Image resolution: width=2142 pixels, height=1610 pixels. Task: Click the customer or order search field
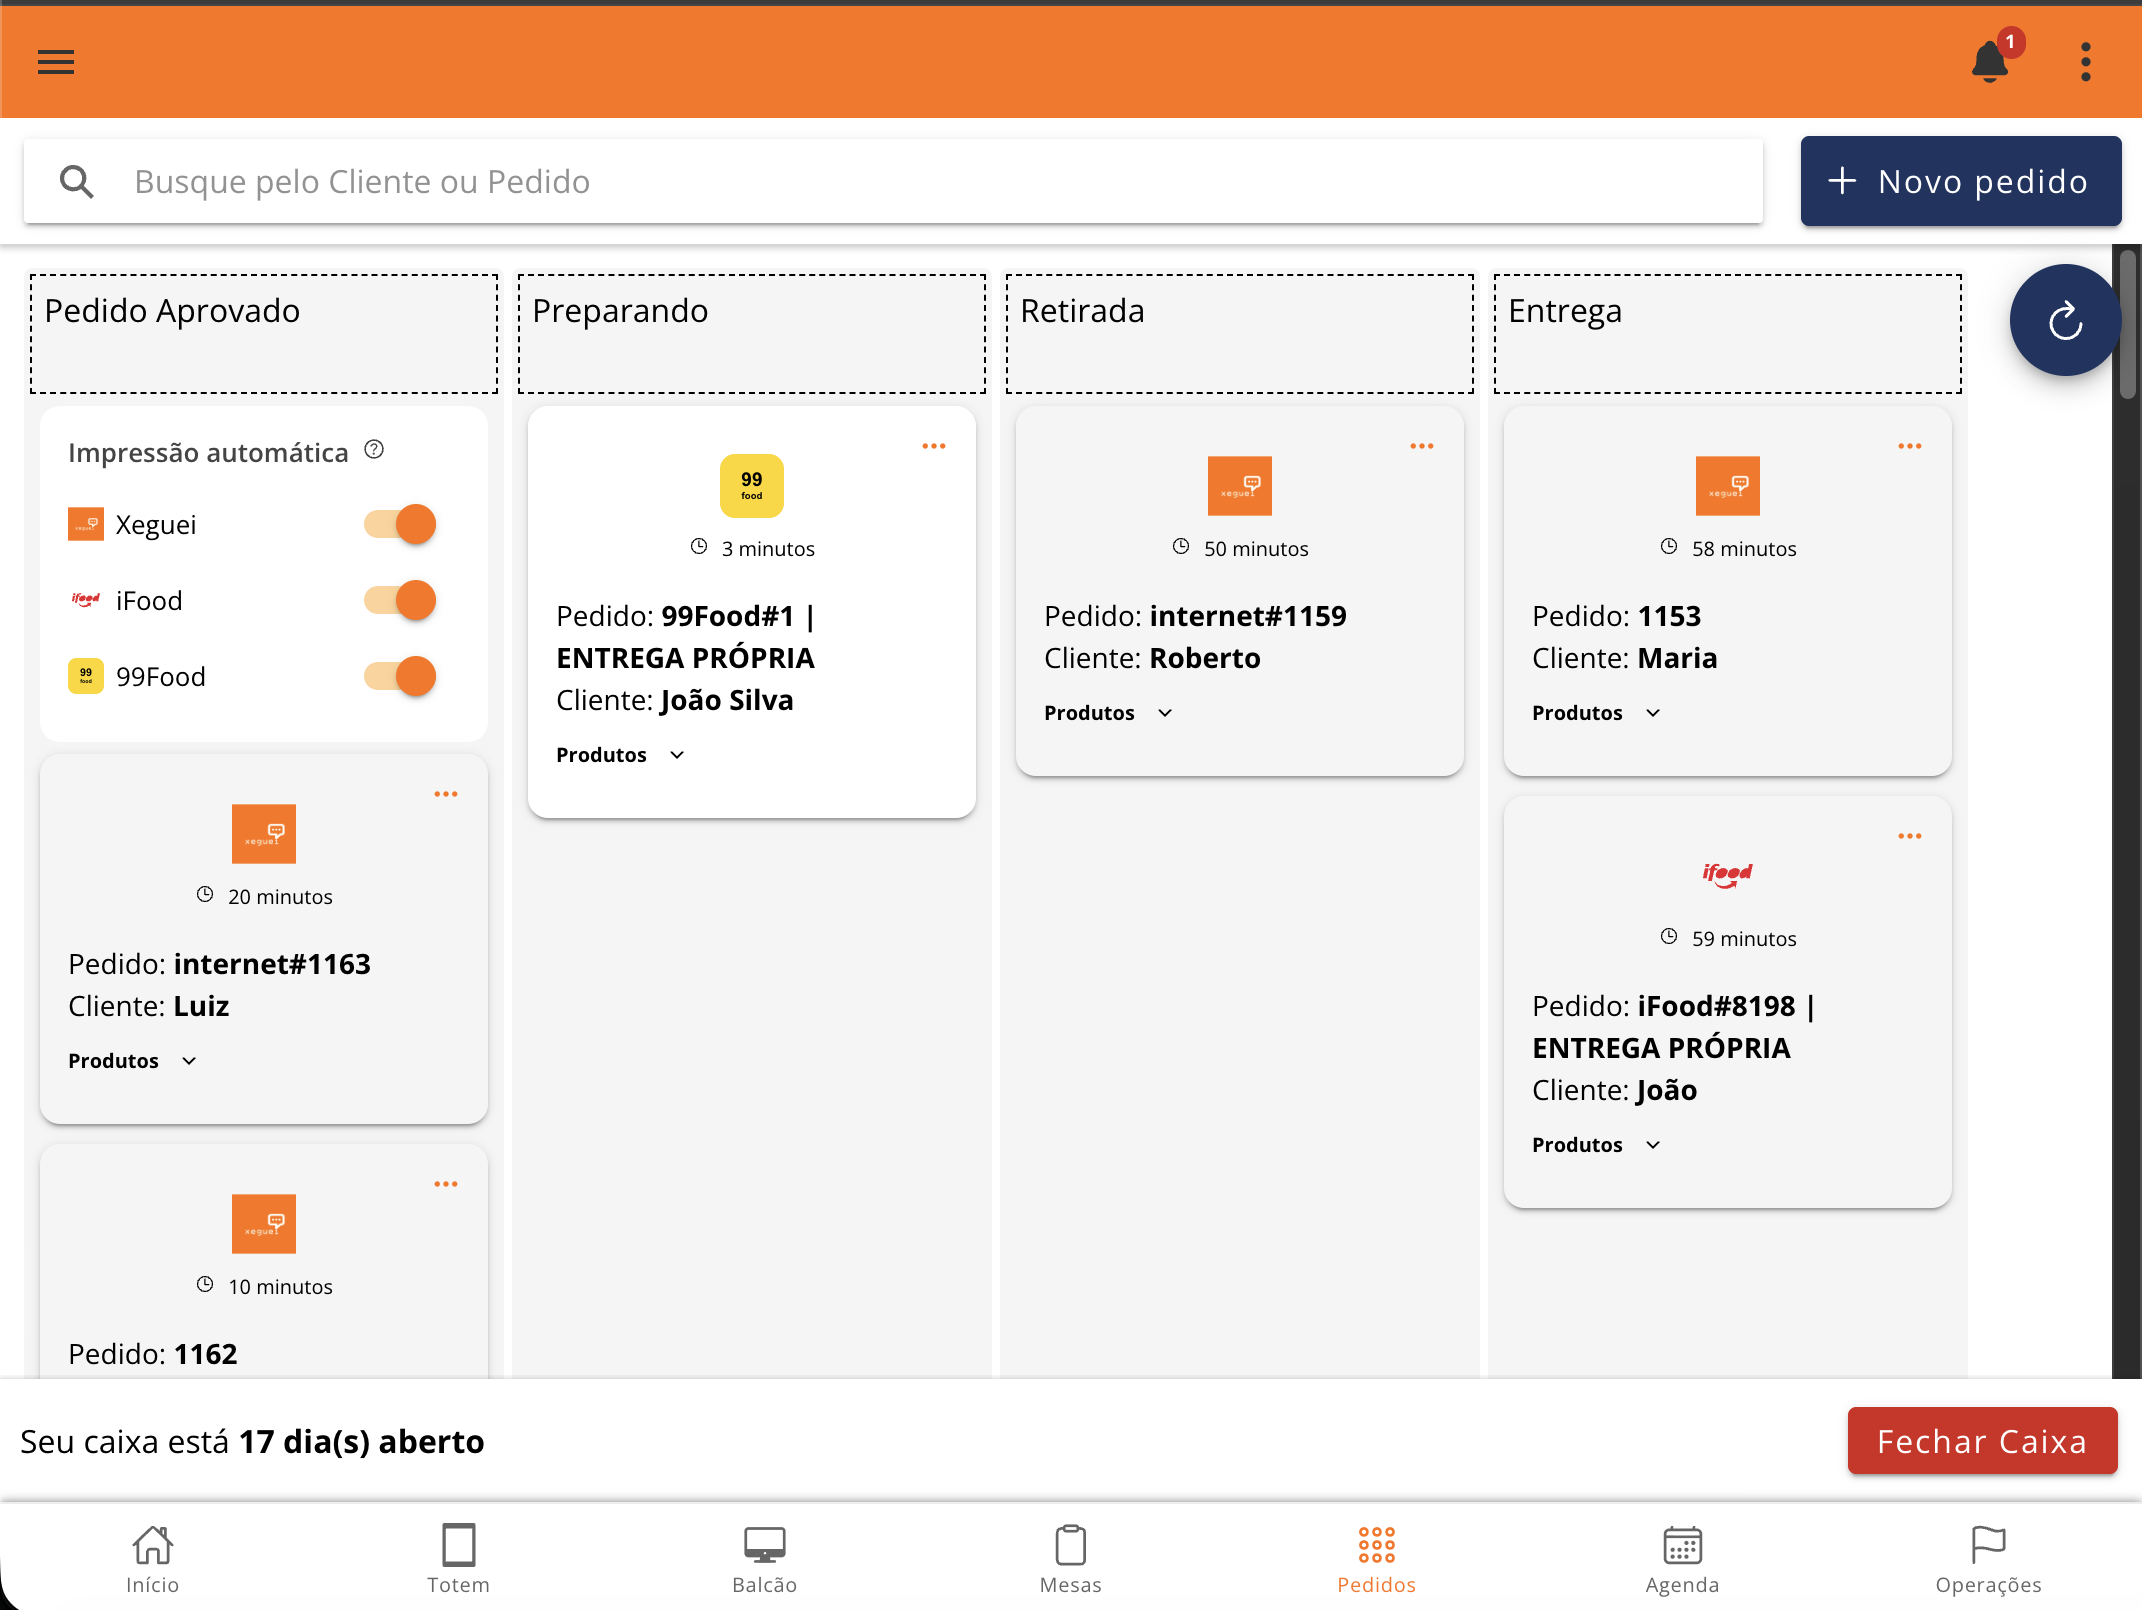click(893, 181)
